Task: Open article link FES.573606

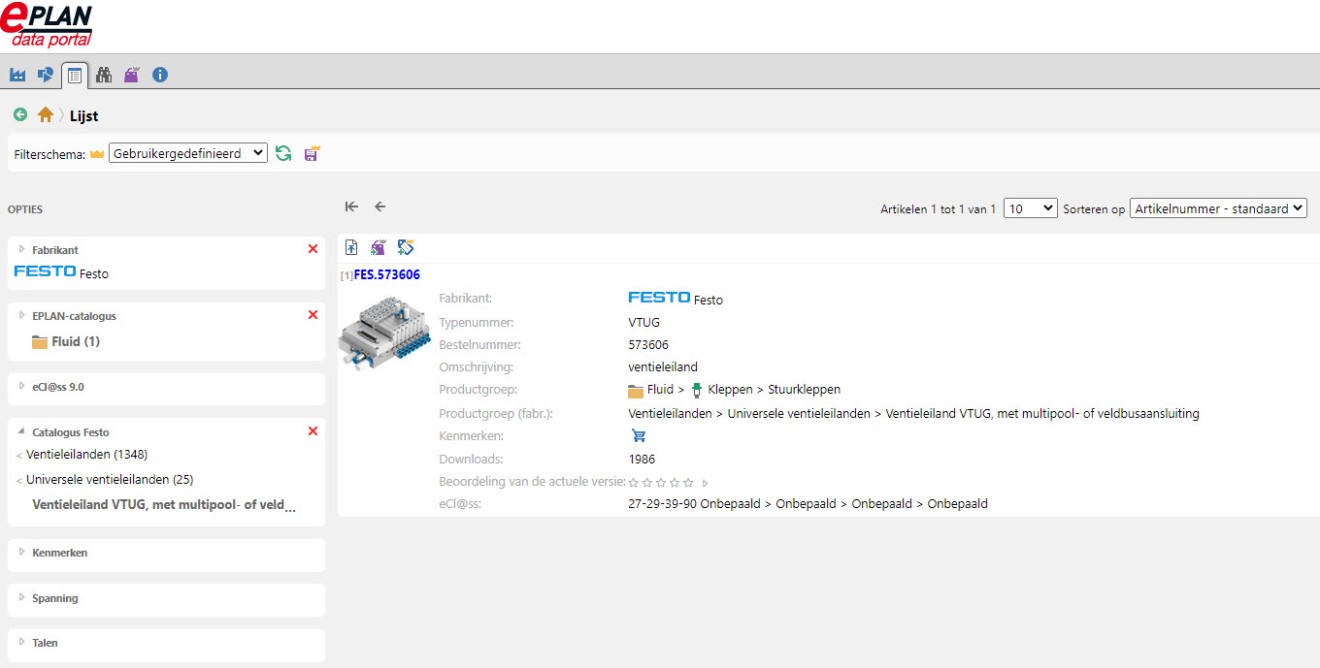Action: click(386, 275)
